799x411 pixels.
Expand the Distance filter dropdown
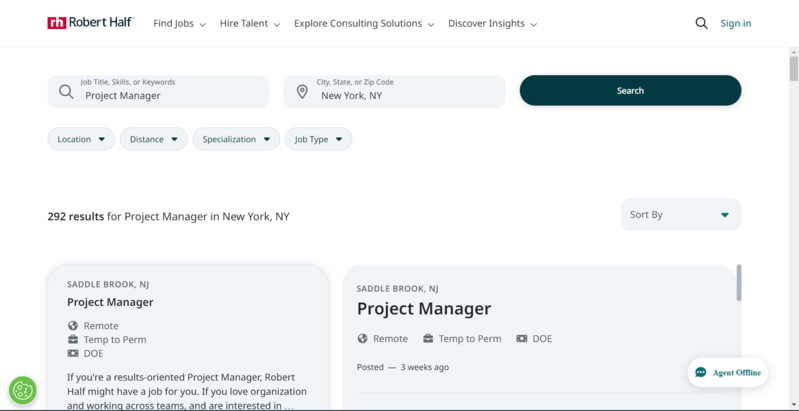tap(154, 139)
